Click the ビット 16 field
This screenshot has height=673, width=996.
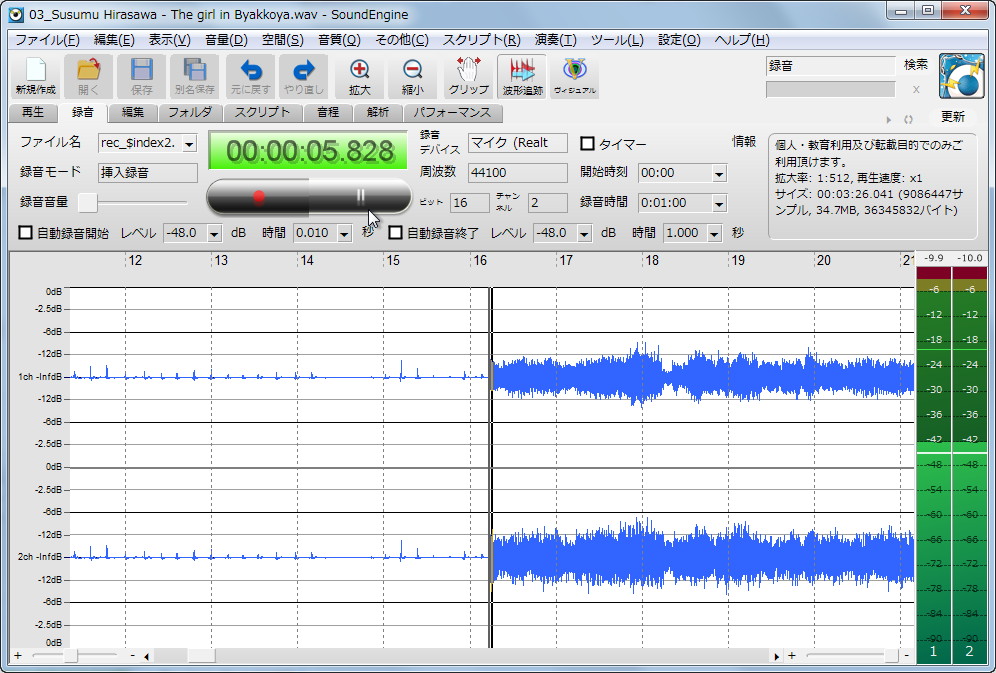[x=469, y=203]
